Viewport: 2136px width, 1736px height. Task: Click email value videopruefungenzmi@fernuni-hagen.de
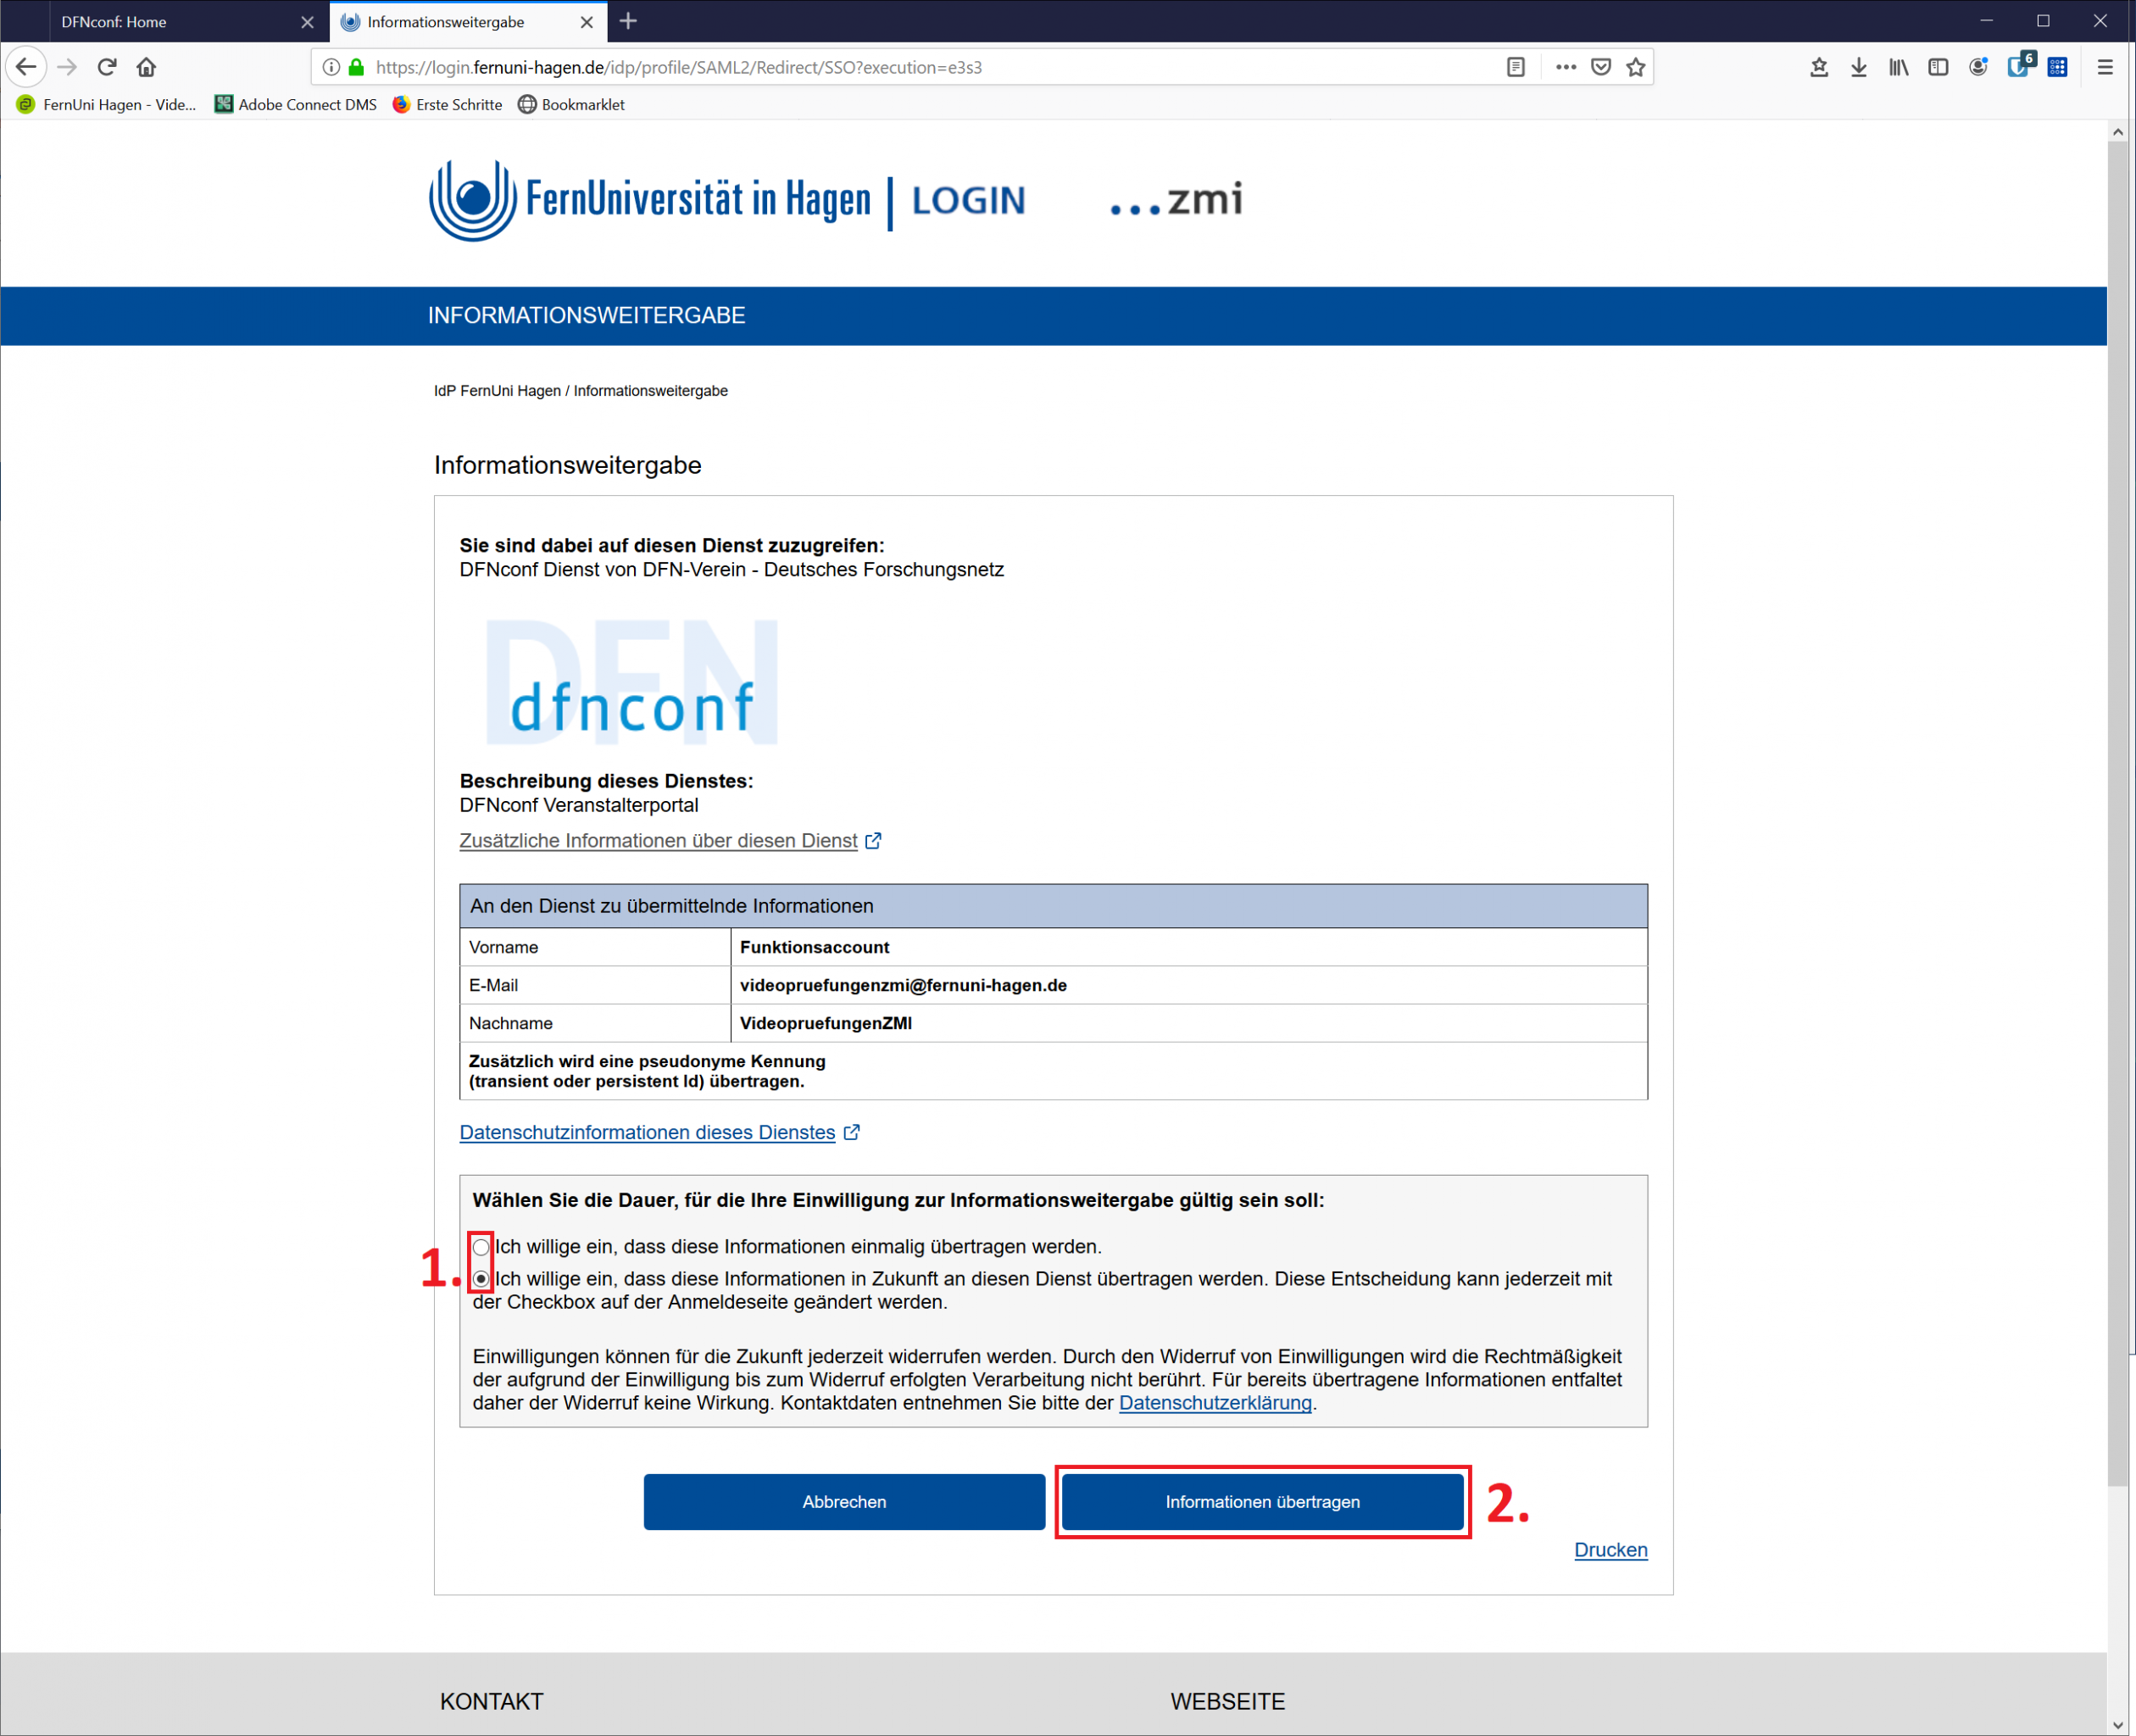click(x=903, y=985)
